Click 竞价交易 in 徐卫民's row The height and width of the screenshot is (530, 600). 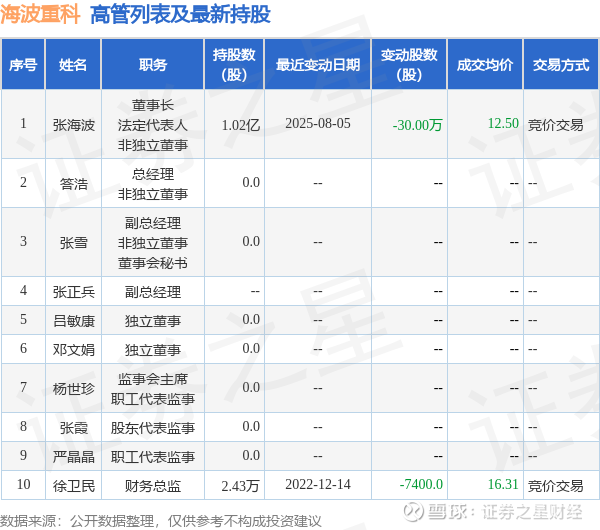click(556, 486)
